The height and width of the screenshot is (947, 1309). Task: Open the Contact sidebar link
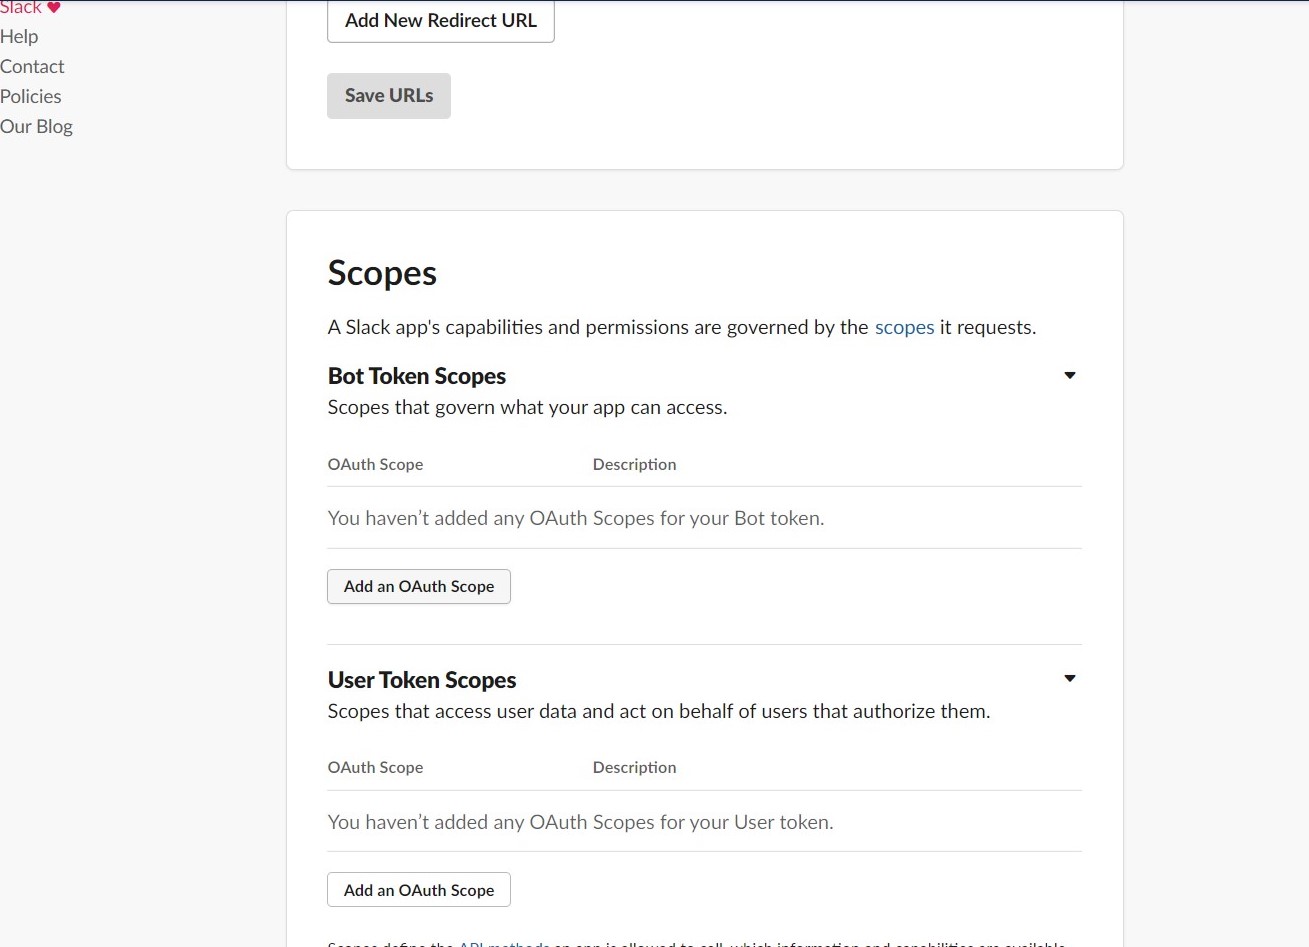(32, 67)
